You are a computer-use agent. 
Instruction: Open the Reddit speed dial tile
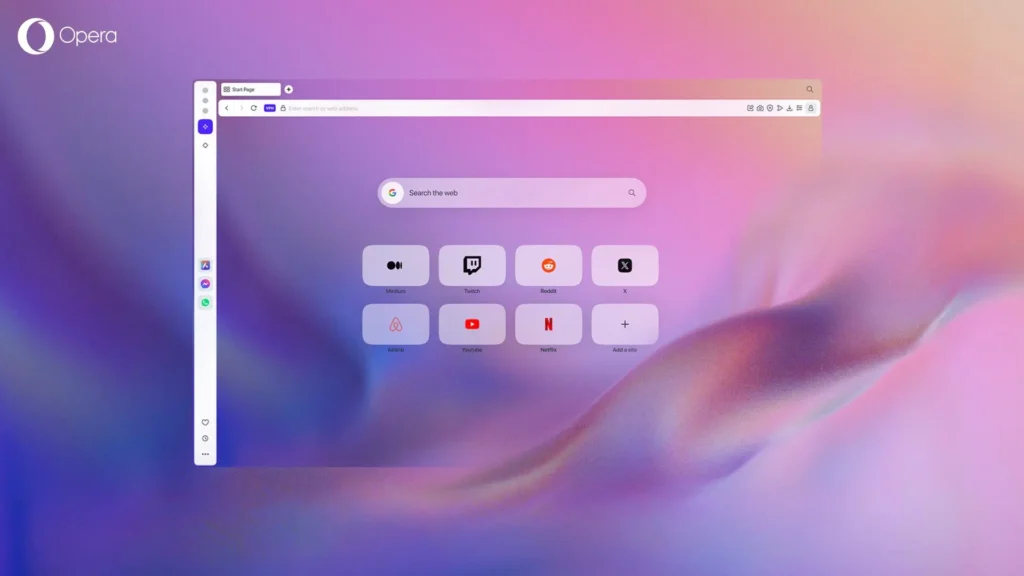549,266
